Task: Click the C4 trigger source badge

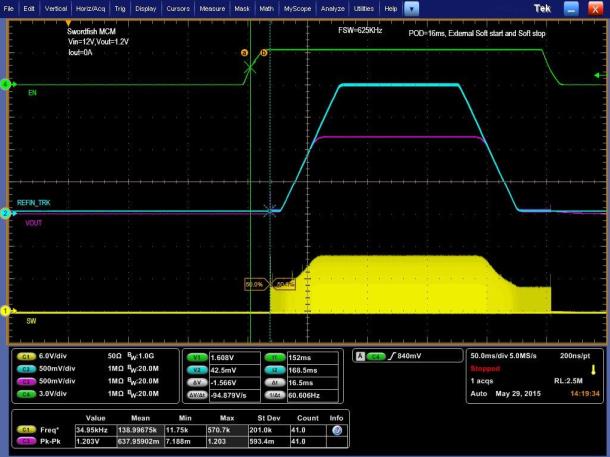Action: [x=375, y=356]
